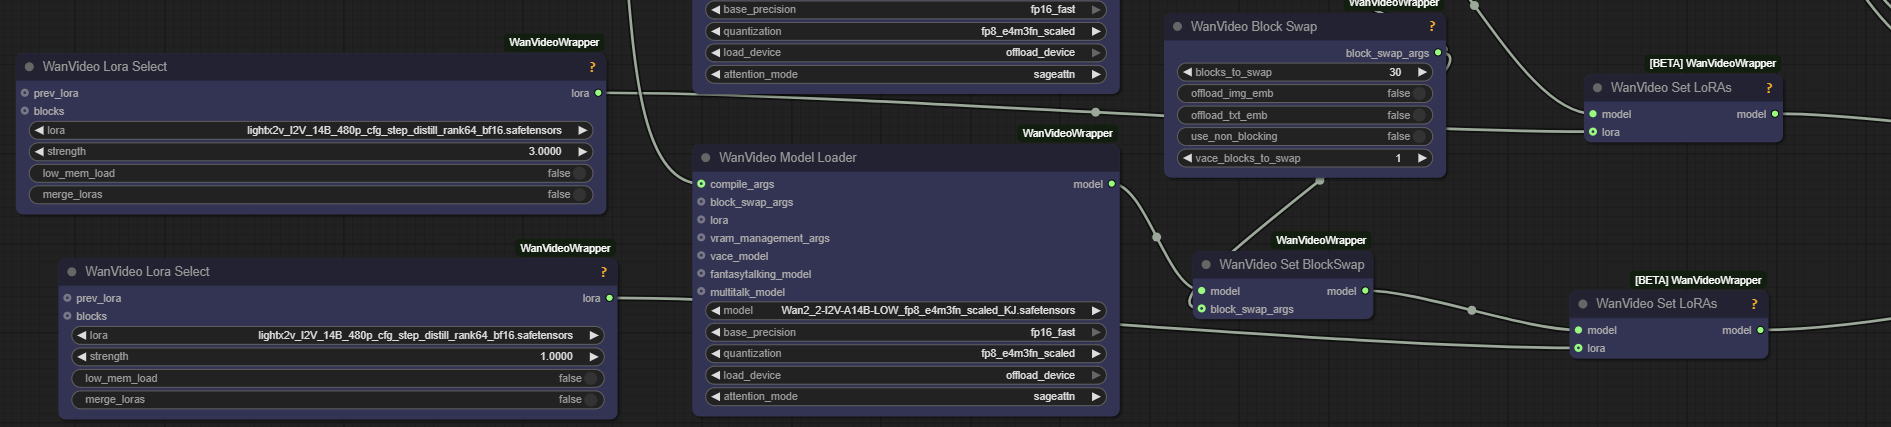Decrease blocks_to_swap with its left arrow

1187,72
